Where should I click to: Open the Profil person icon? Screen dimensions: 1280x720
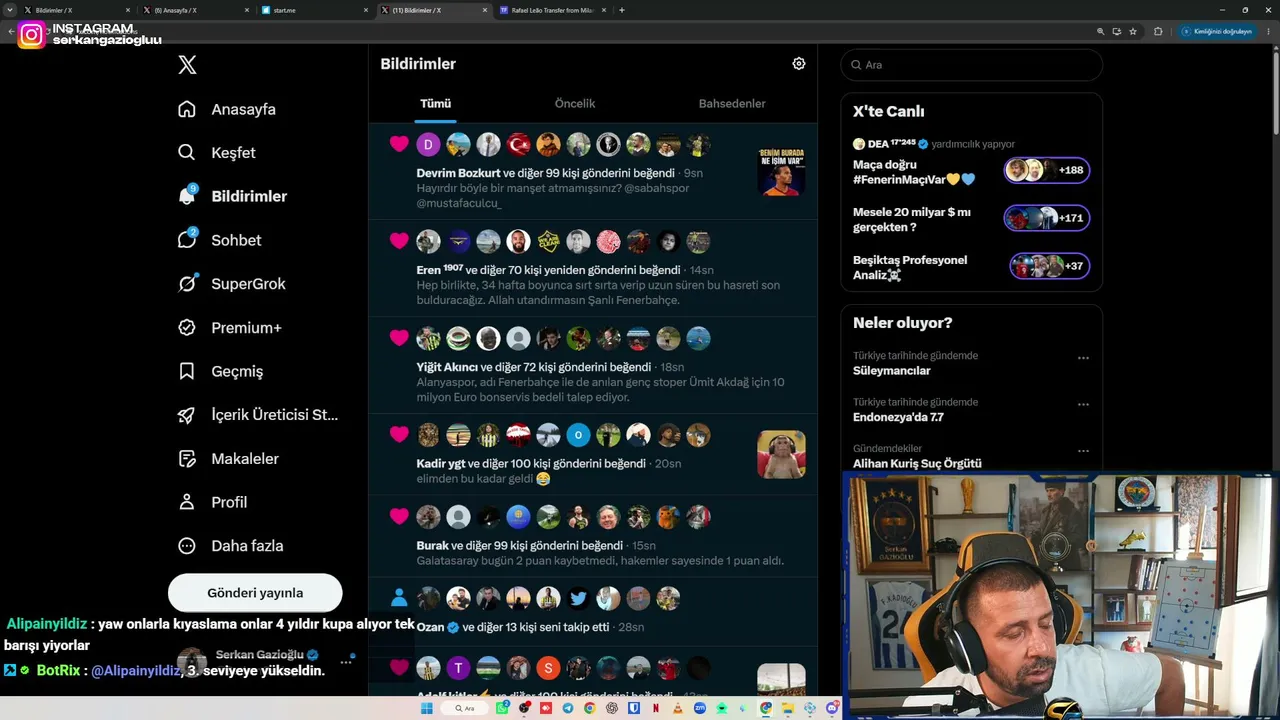click(x=187, y=502)
